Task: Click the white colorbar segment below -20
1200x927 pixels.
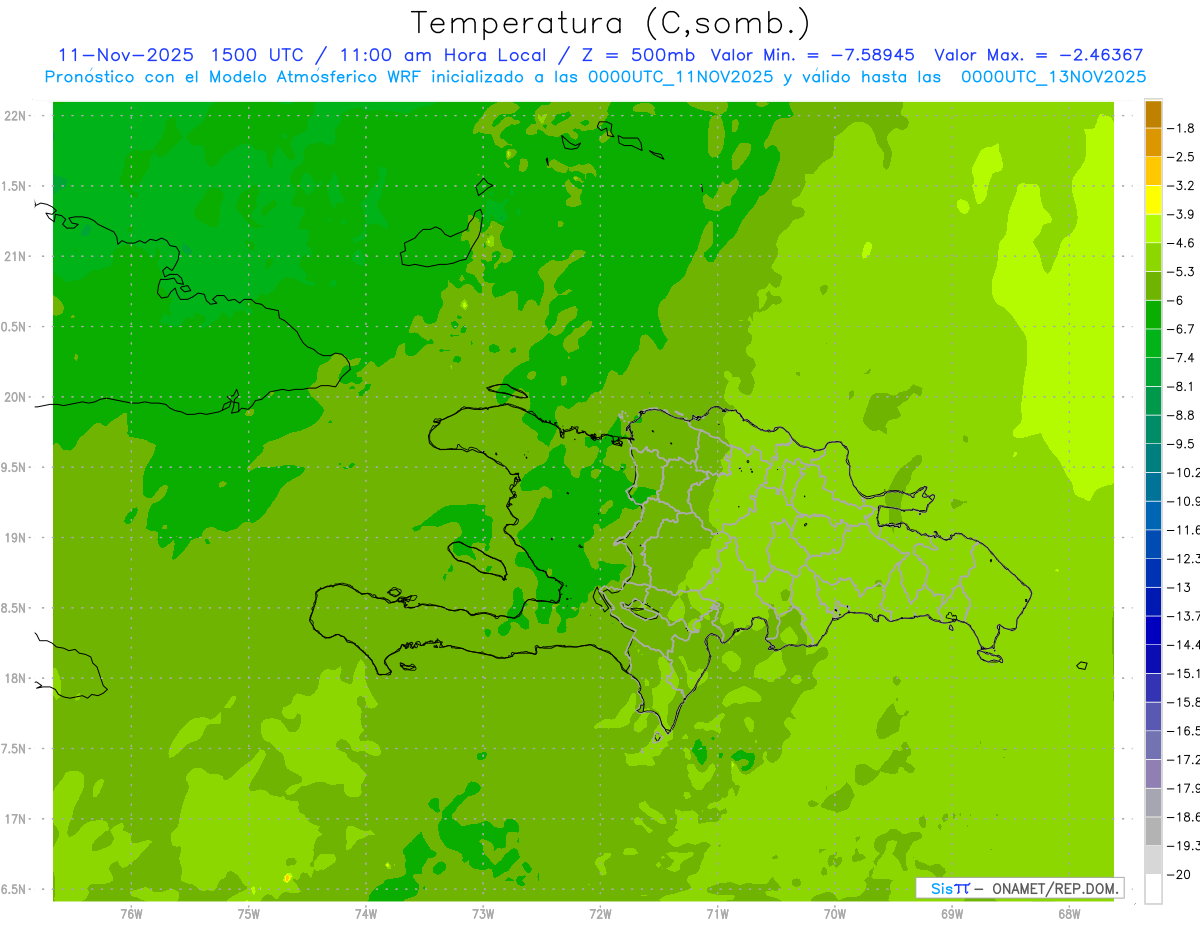Action: coord(1153,889)
